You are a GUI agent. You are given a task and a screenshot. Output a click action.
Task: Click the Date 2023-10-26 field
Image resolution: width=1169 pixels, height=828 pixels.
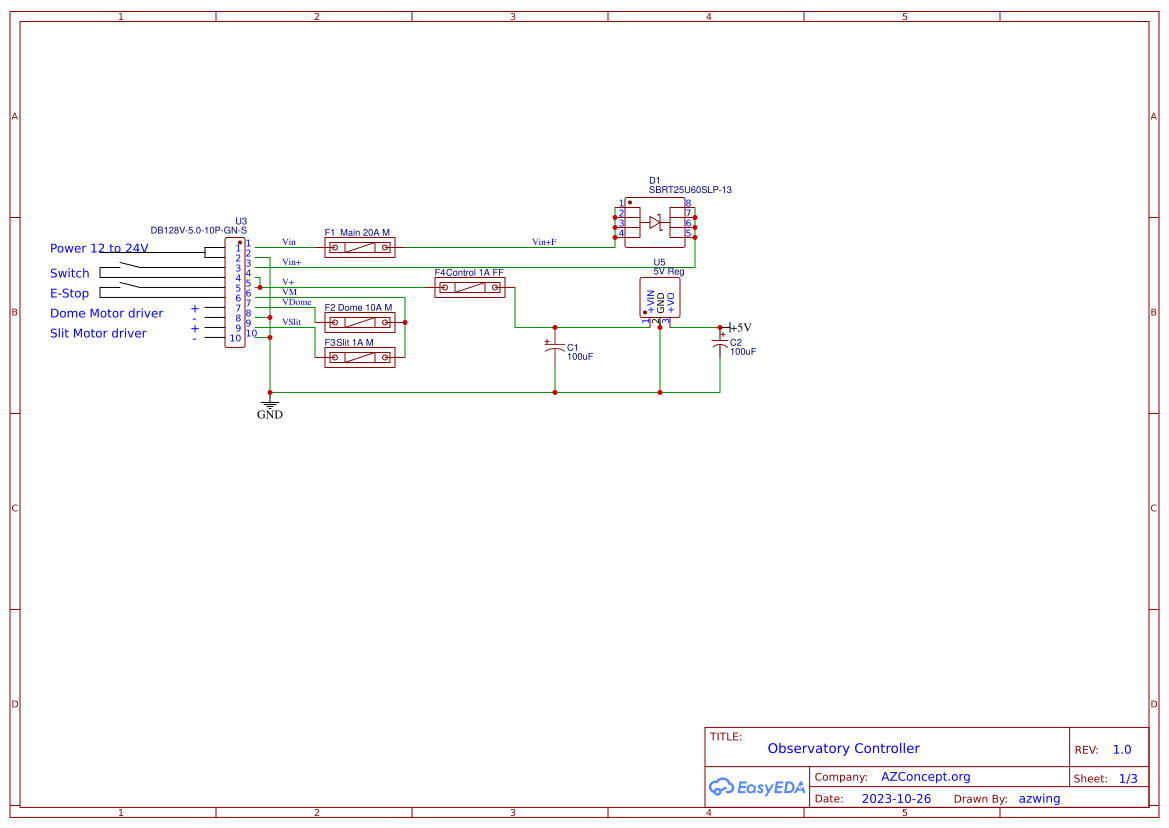896,798
